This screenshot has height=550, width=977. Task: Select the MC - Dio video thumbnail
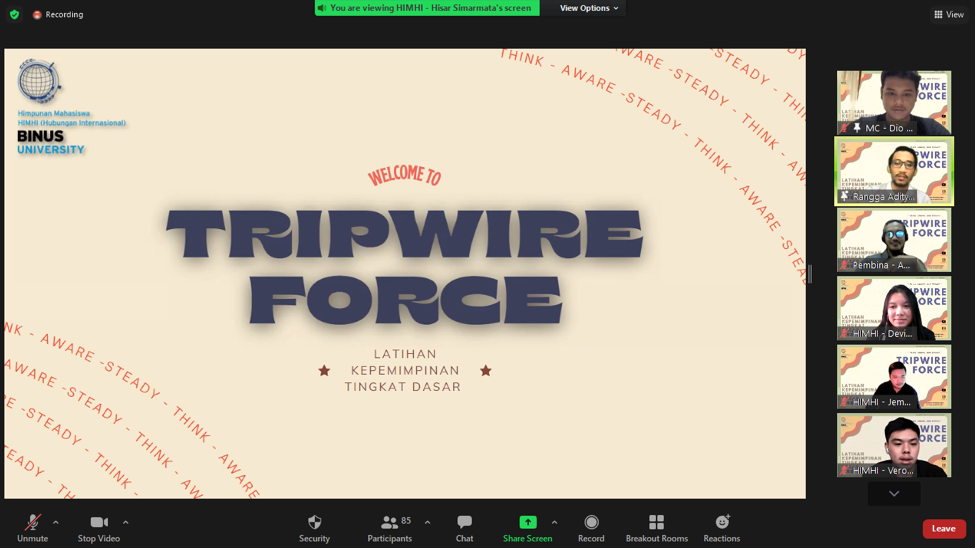(x=893, y=102)
